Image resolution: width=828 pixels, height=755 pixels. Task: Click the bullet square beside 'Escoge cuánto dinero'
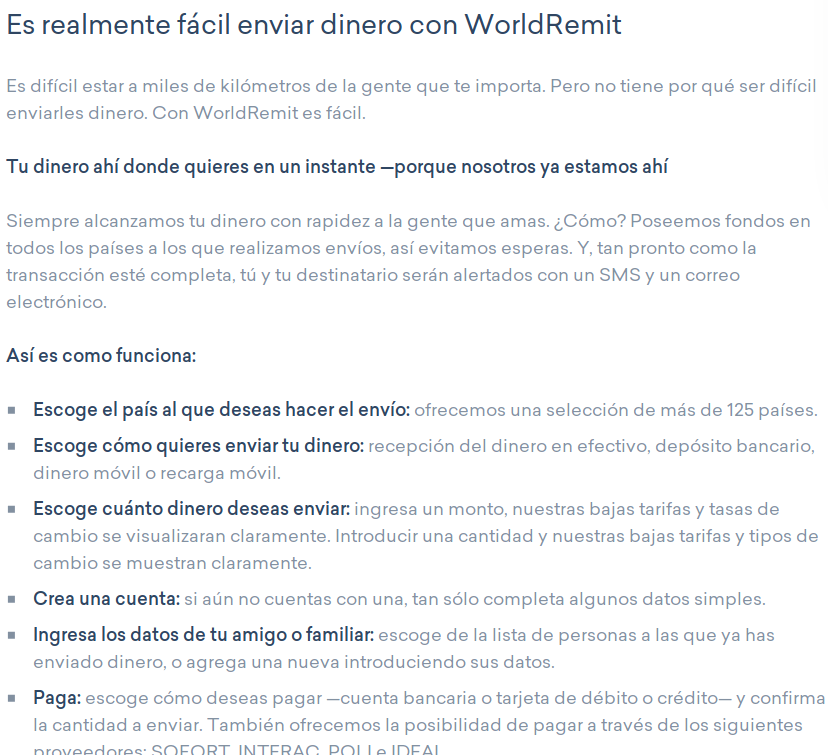coord(12,509)
